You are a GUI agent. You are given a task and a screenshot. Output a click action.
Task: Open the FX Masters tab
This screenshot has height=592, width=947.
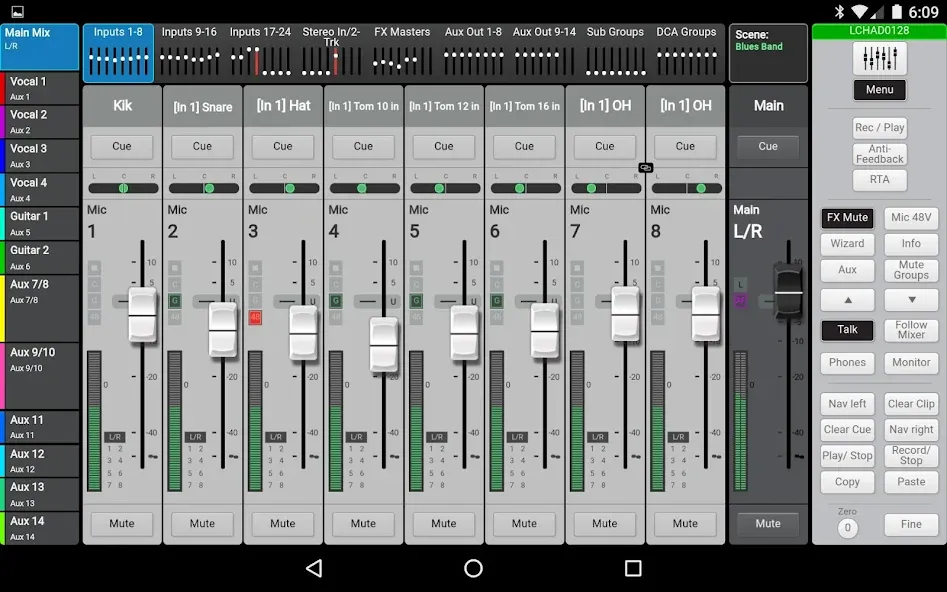click(402, 53)
